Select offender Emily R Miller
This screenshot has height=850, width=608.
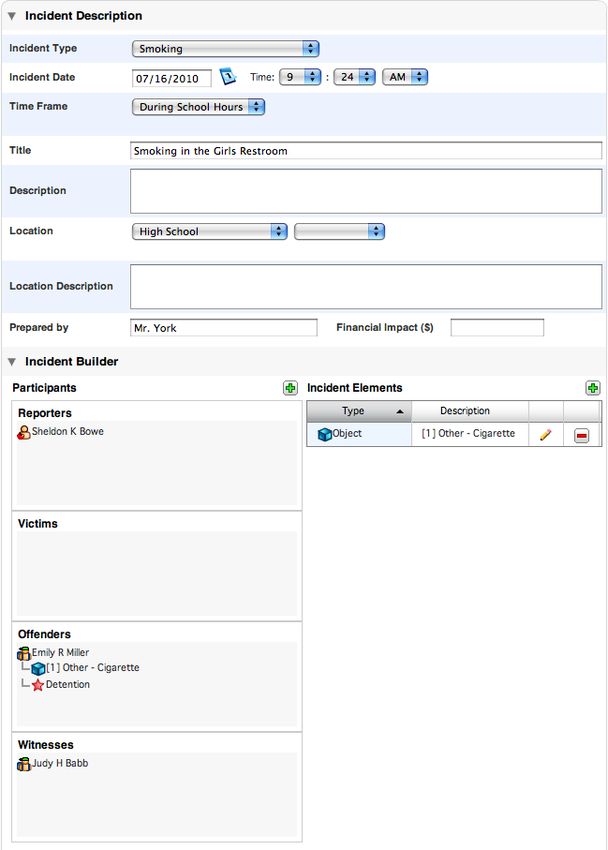coord(60,653)
